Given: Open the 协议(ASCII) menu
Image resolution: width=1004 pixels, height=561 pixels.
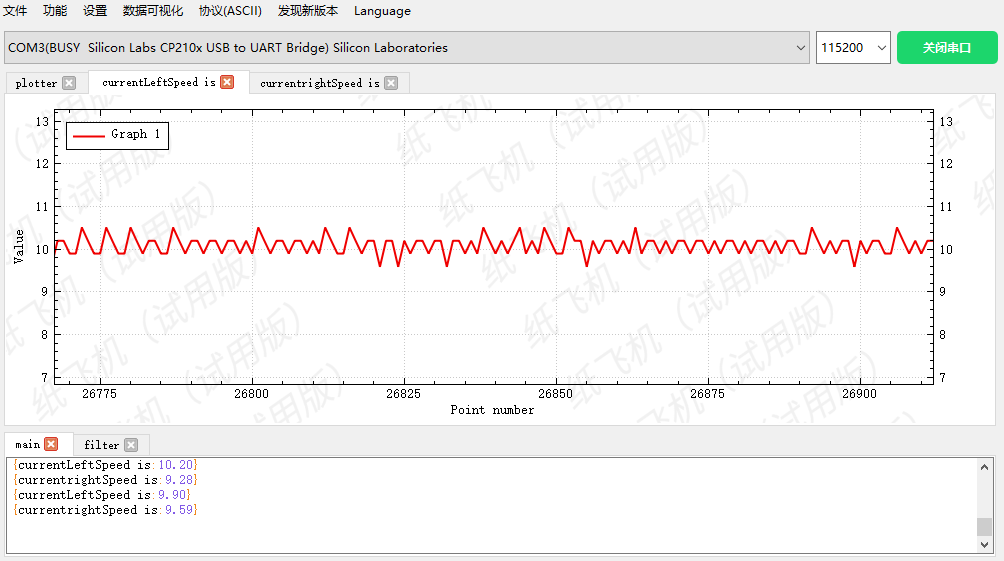Looking at the screenshot, I should click(x=230, y=11).
